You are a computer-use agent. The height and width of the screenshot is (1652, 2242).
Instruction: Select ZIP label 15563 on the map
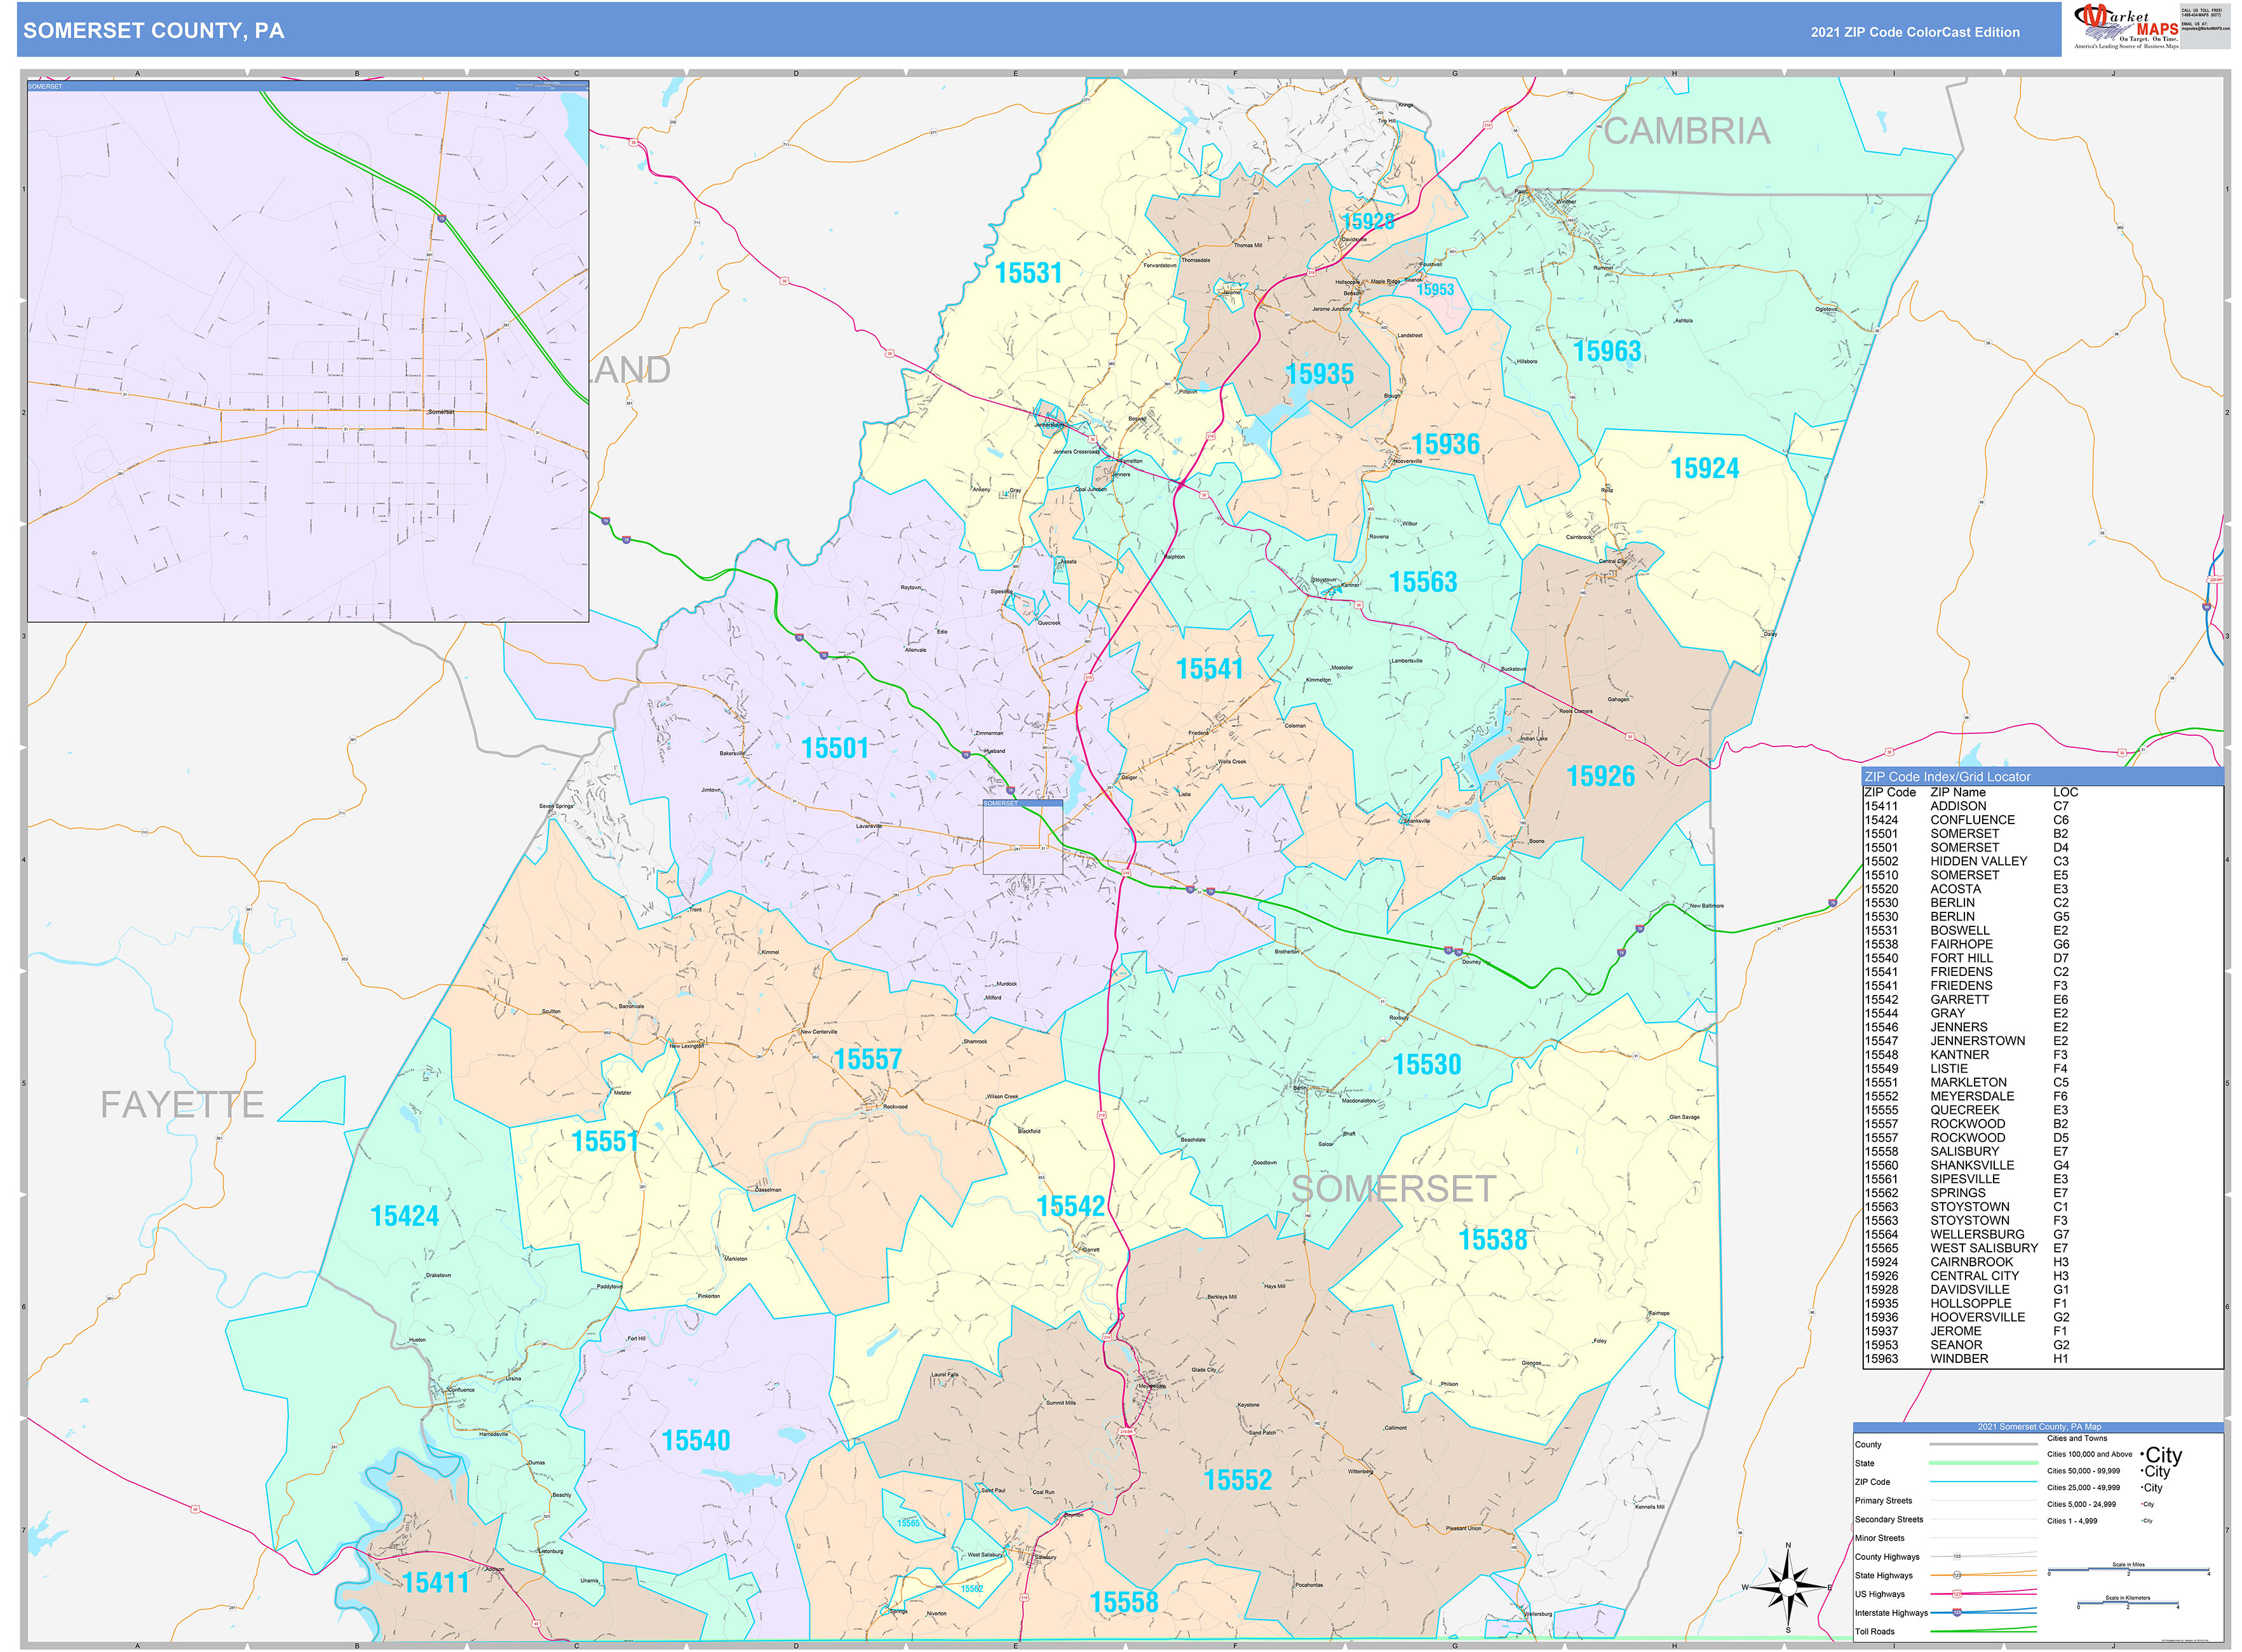(x=1422, y=581)
